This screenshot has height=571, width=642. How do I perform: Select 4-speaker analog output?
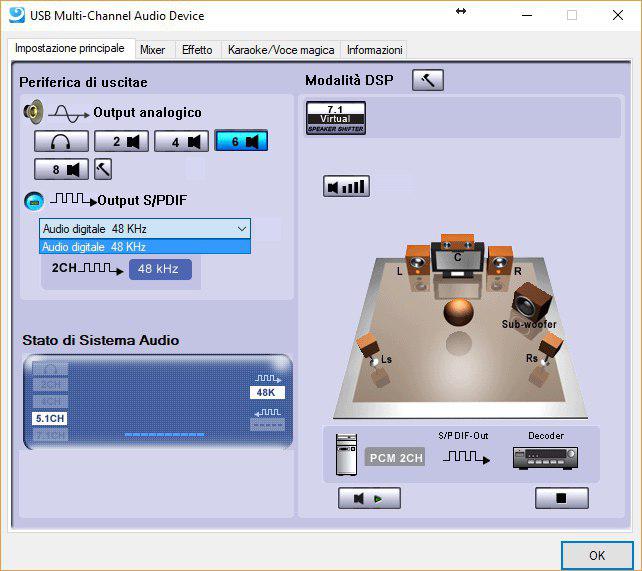pos(181,142)
